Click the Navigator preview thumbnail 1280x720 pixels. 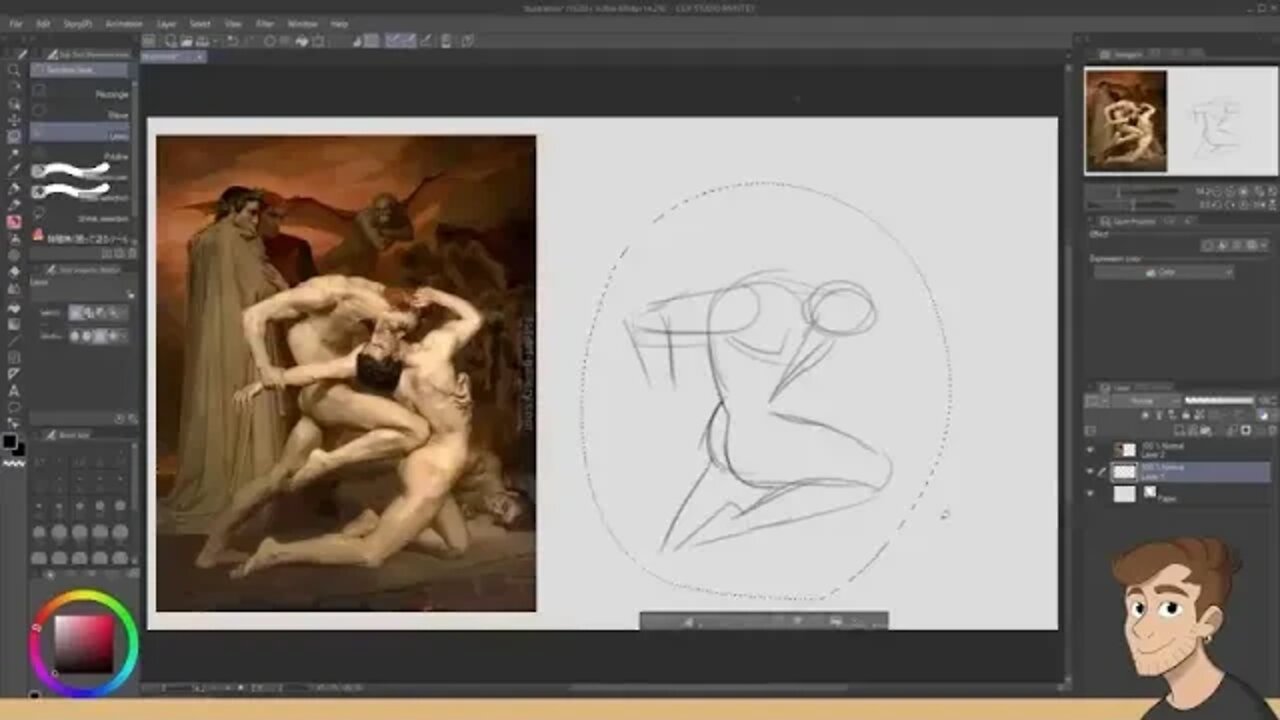point(1180,120)
